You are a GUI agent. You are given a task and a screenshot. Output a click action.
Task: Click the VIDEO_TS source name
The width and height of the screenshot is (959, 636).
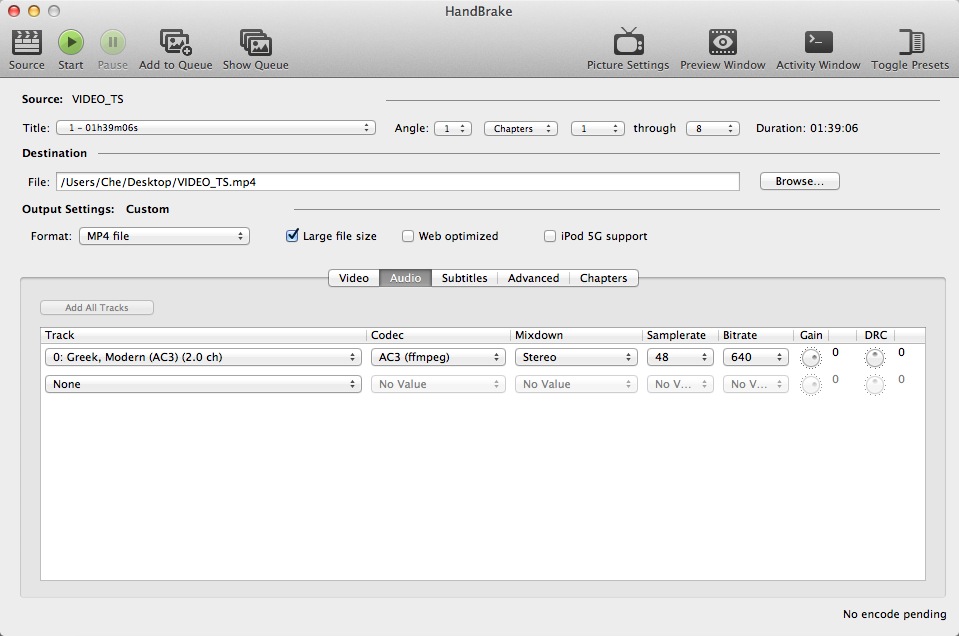97,99
